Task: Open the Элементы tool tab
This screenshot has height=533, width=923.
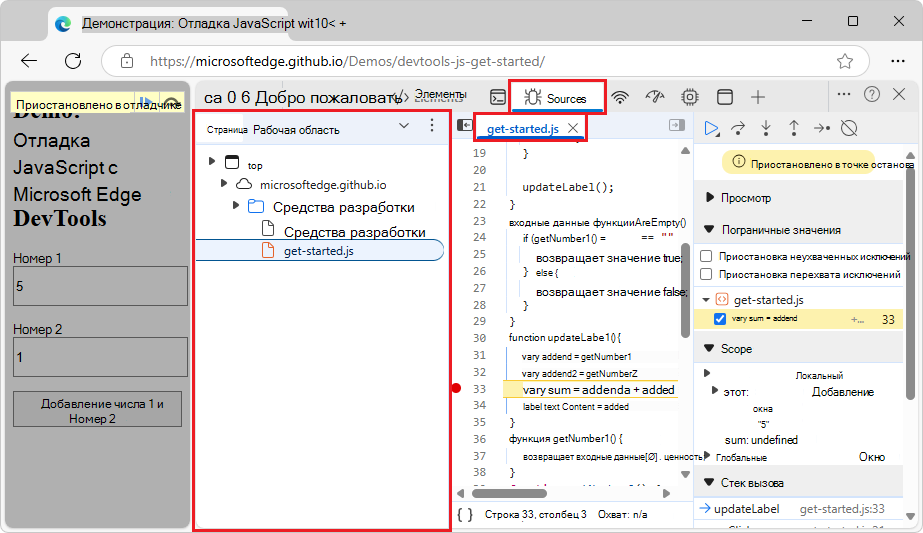Action: click(440, 94)
